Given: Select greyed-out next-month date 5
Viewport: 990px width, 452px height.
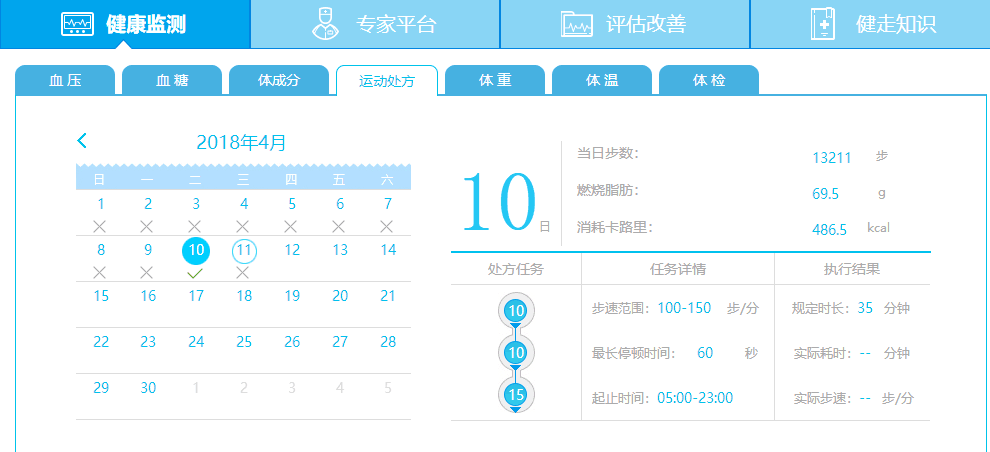Looking at the screenshot, I should (x=388, y=388).
